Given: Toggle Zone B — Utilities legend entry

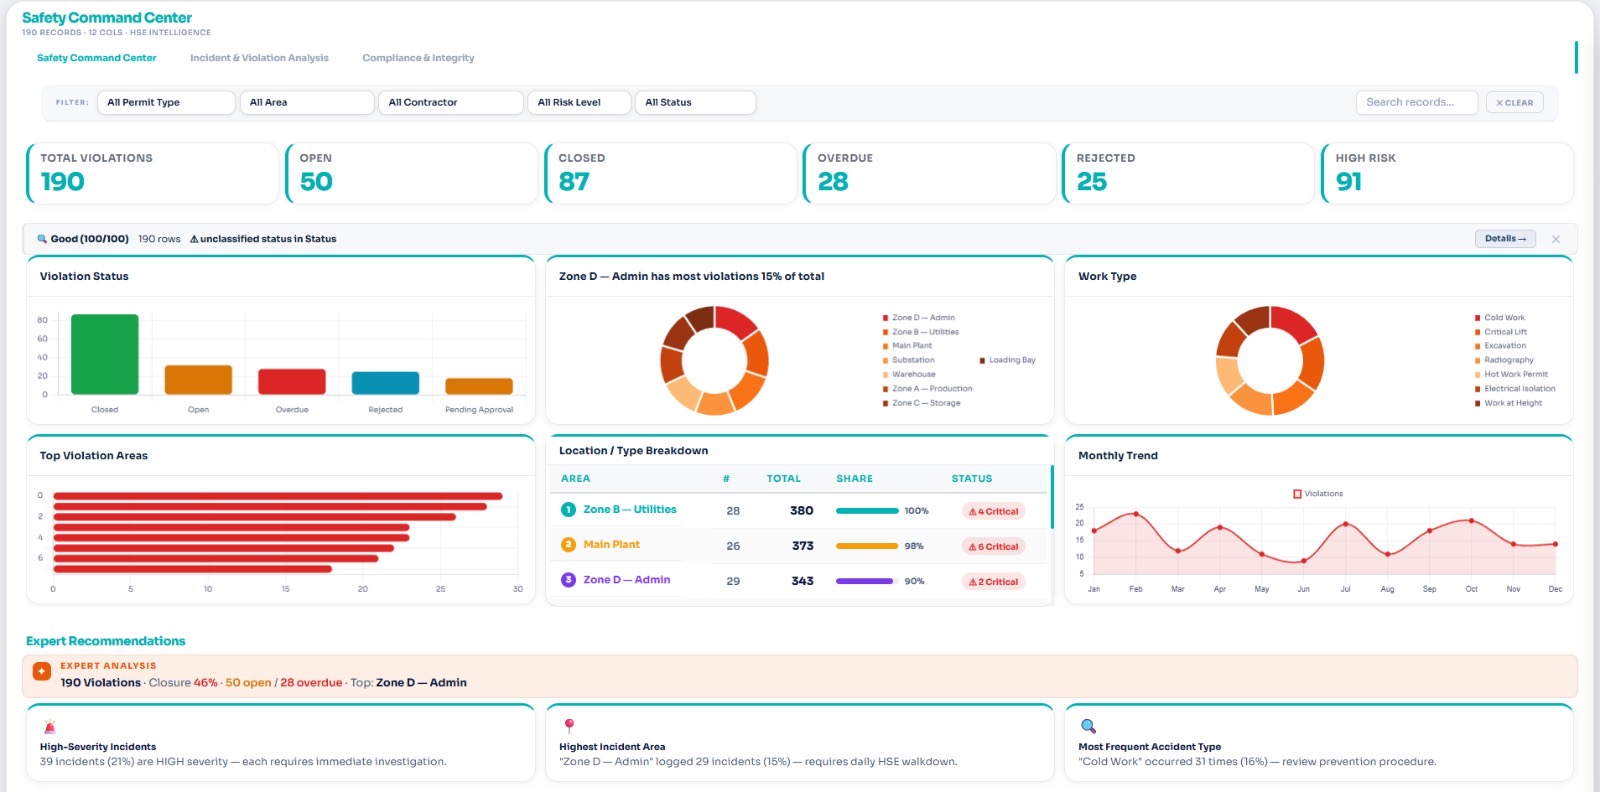Looking at the screenshot, I should pos(920,332).
